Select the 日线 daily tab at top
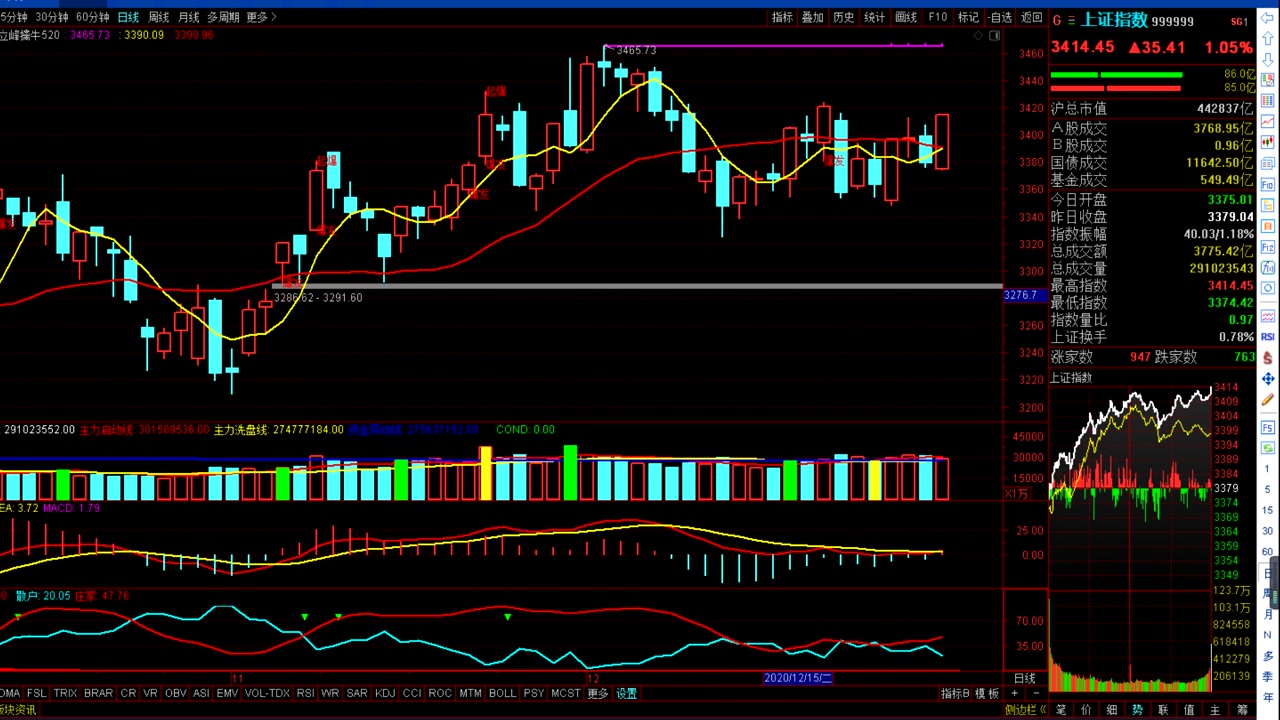The height and width of the screenshot is (720, 1280). pos(128,17)
